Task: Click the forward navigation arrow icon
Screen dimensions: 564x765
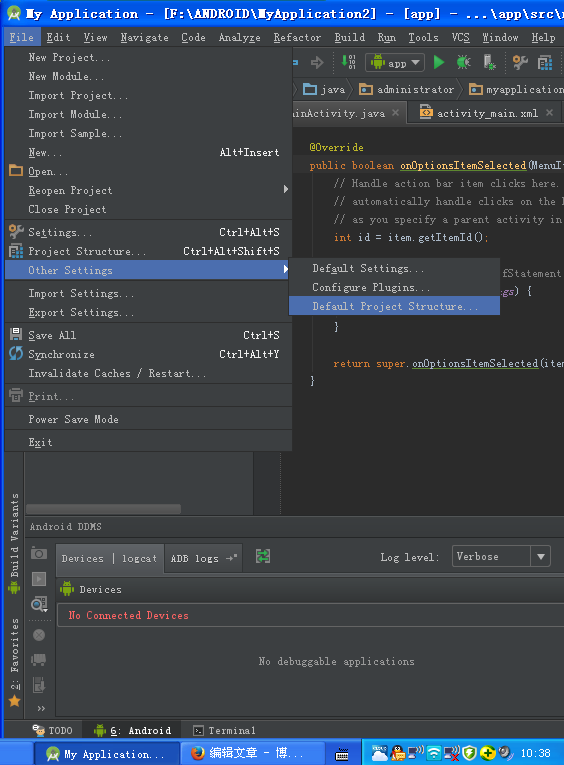Action: (x=317, y=62)
